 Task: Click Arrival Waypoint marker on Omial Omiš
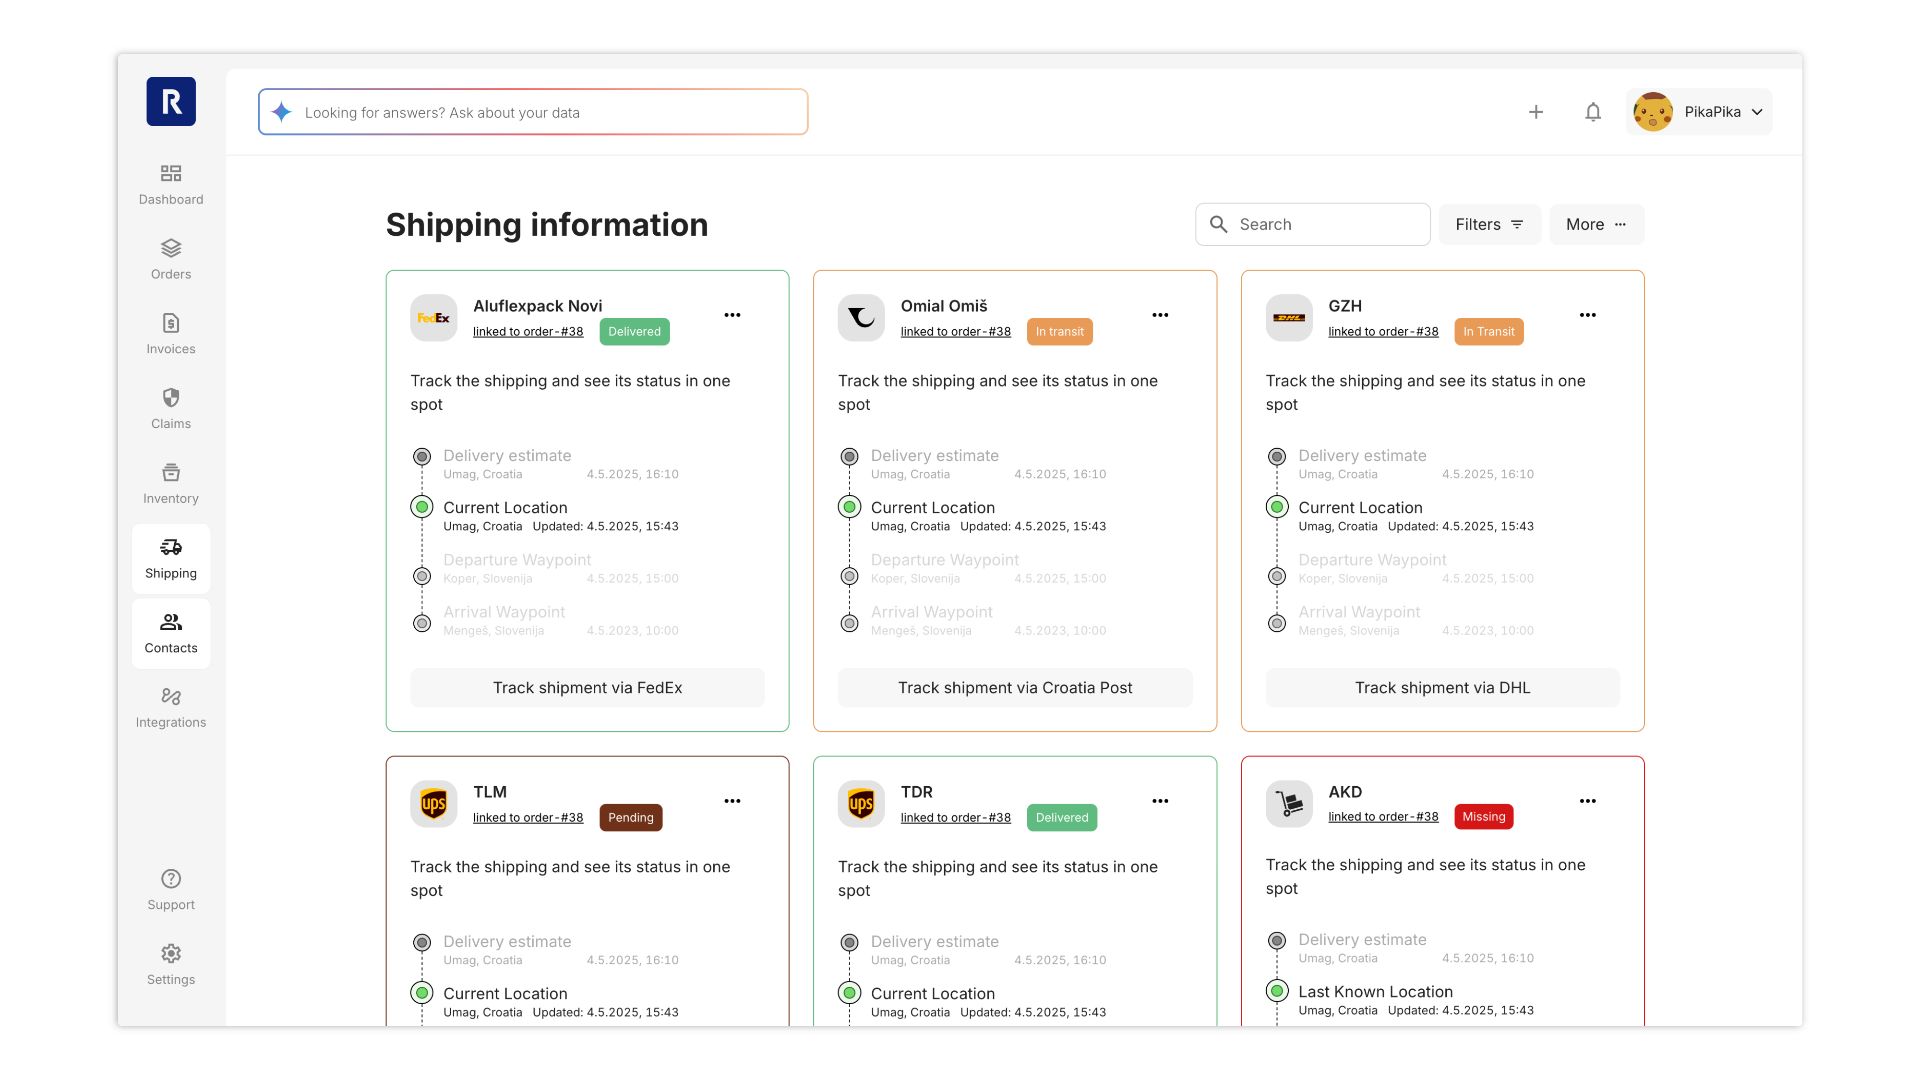pos(849,624)
